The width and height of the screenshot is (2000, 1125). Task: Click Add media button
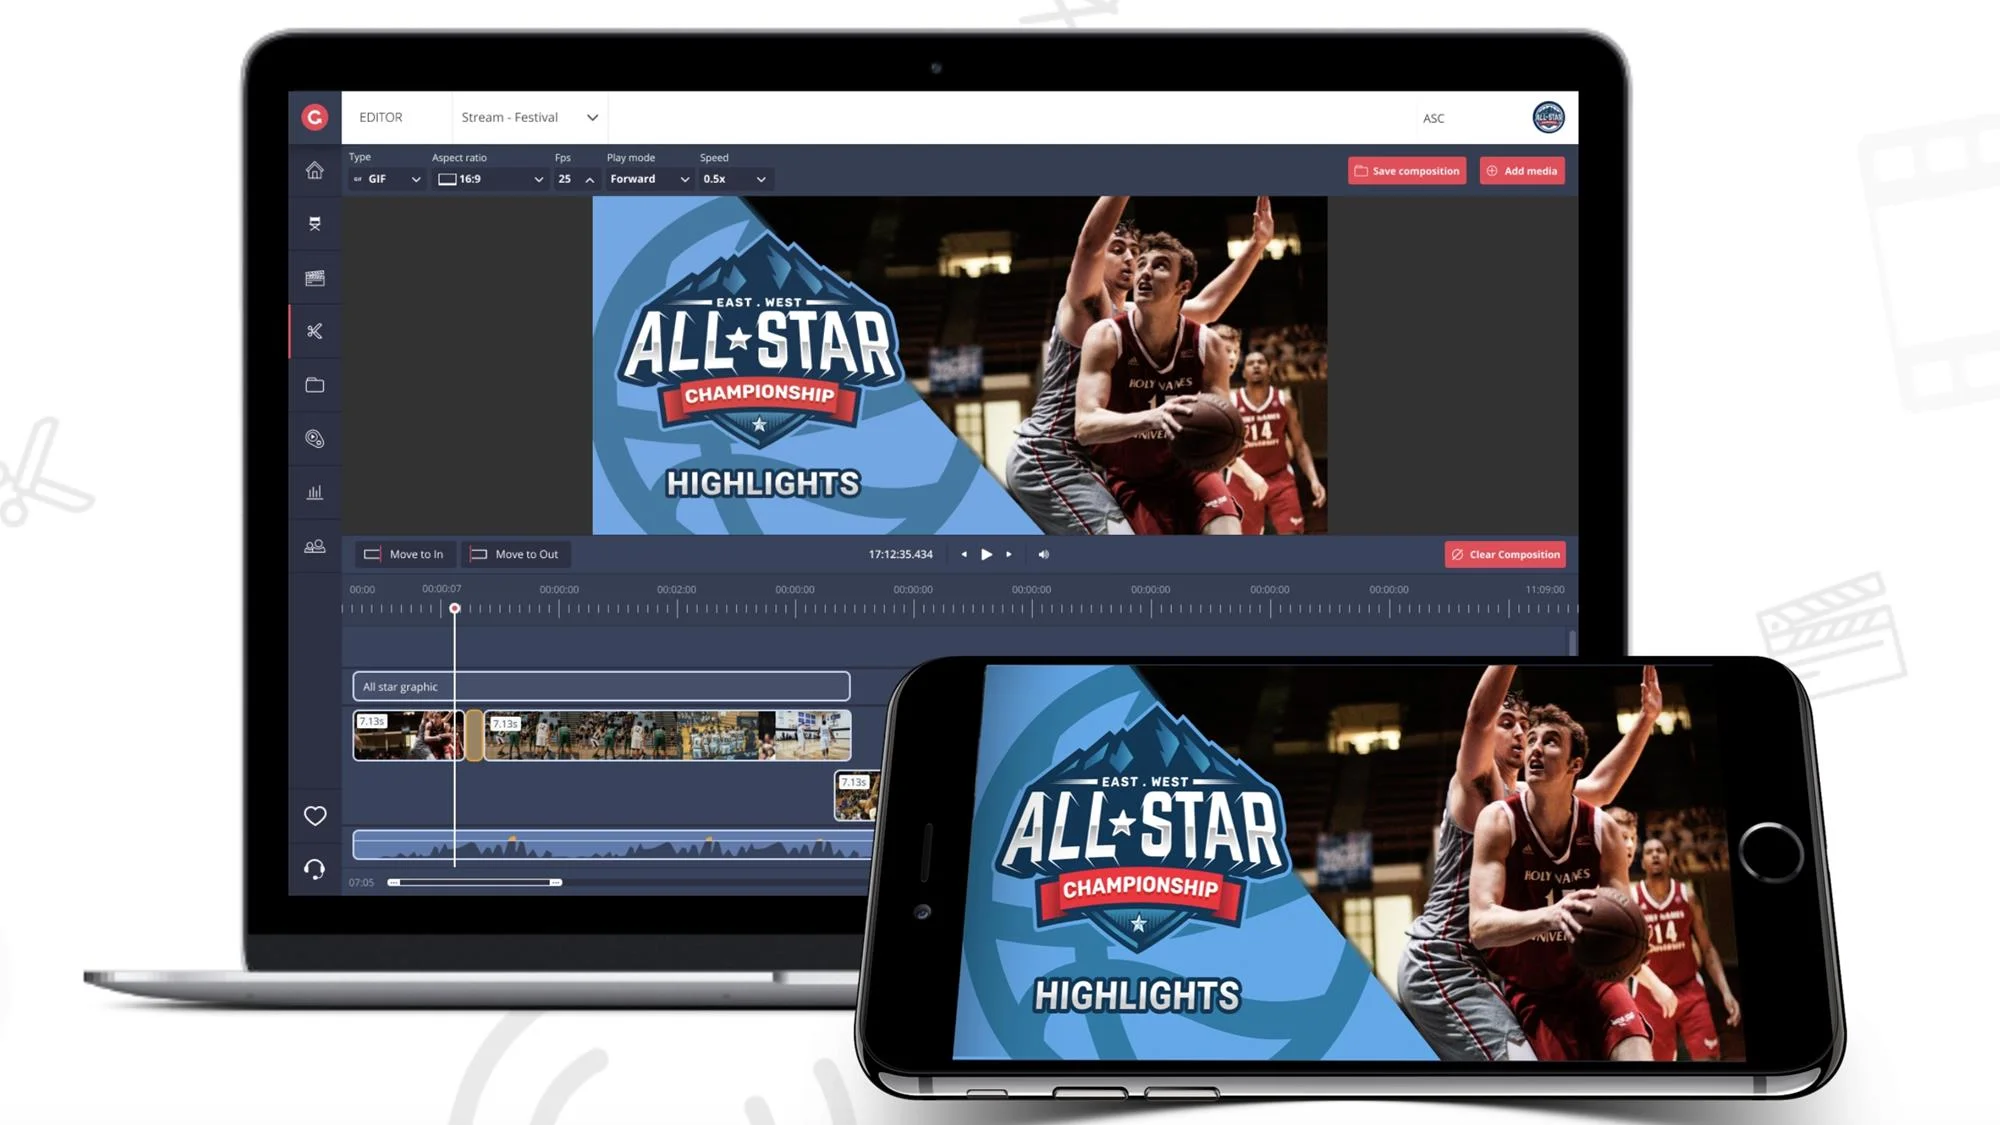point(1522,171)
